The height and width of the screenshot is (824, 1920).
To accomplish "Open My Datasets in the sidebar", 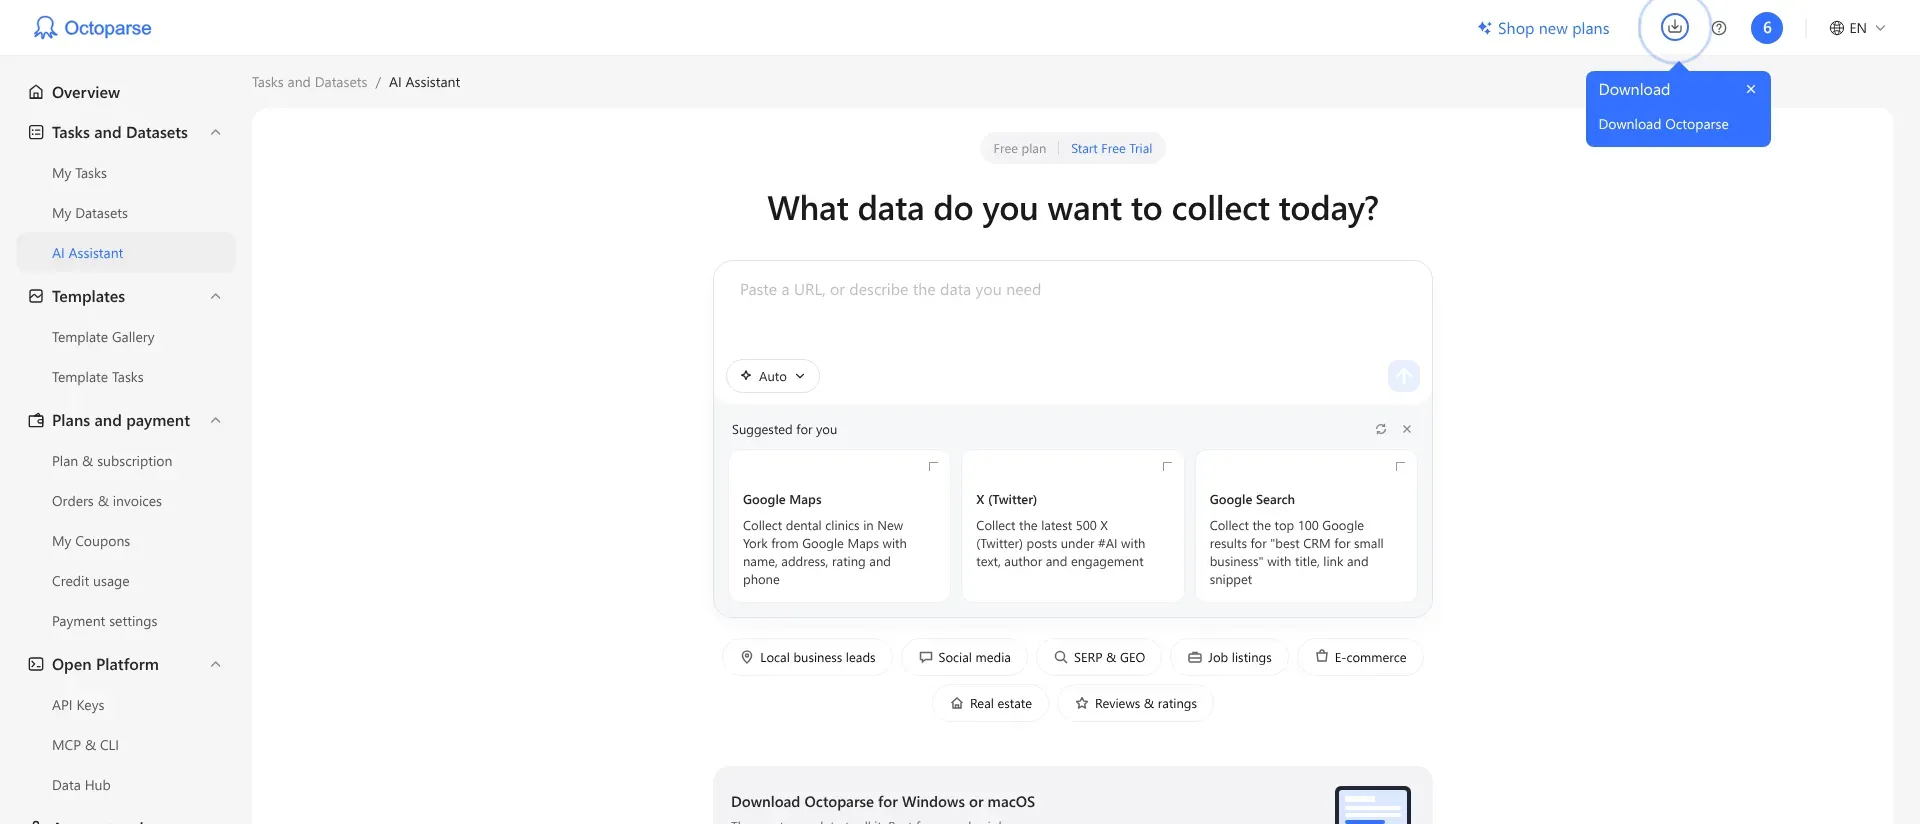I will pos(126,213).
